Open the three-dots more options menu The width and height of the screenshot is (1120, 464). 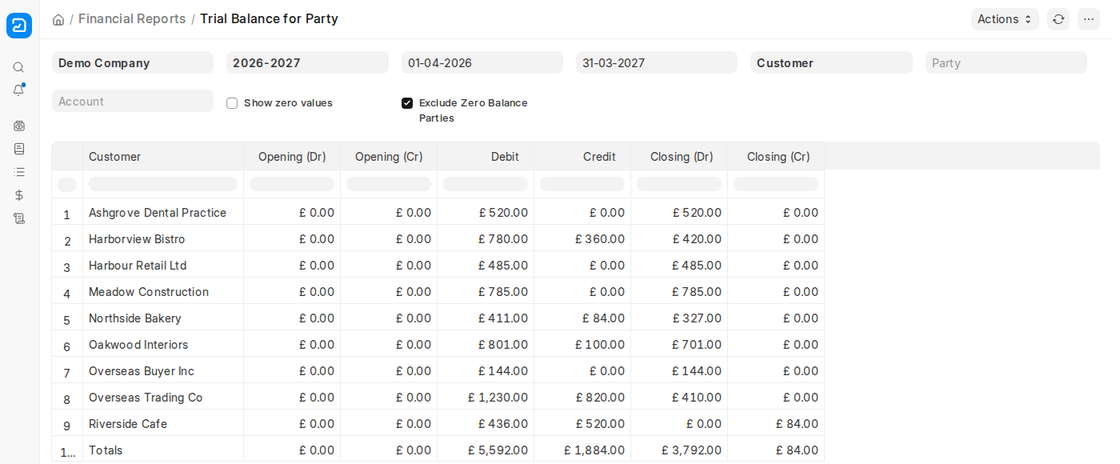[1089, 19]
